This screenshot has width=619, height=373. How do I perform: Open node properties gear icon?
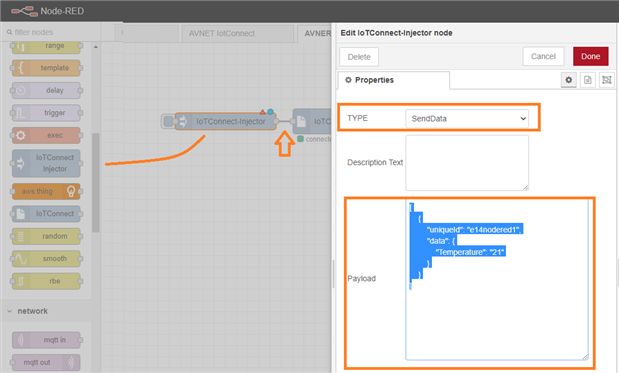[x=568, y=80]
